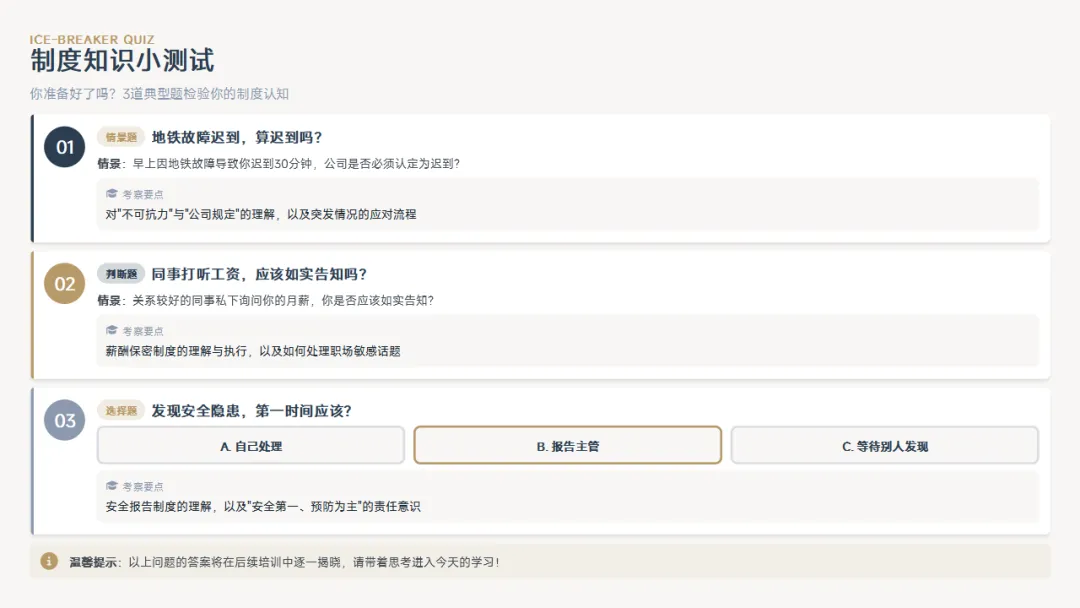Click the 选择题 tag label
Screen dimensions: 1080x608
[x=121, y=411]
